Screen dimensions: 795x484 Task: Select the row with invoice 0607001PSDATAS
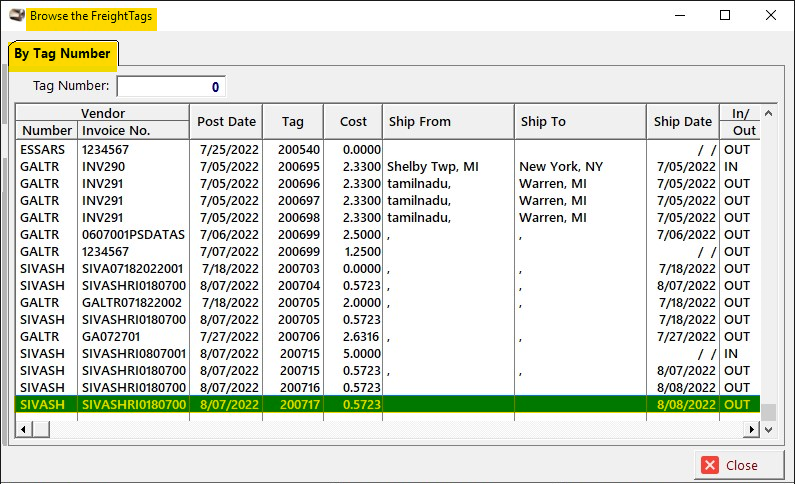coord(388,235)
